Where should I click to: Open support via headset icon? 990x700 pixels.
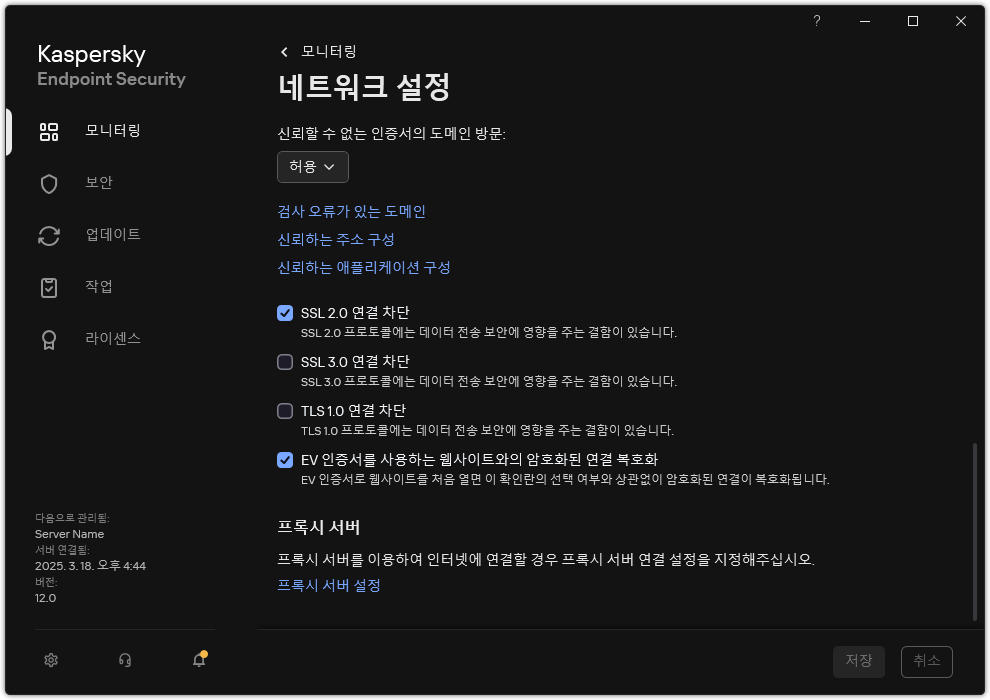[x=124, y=660]
